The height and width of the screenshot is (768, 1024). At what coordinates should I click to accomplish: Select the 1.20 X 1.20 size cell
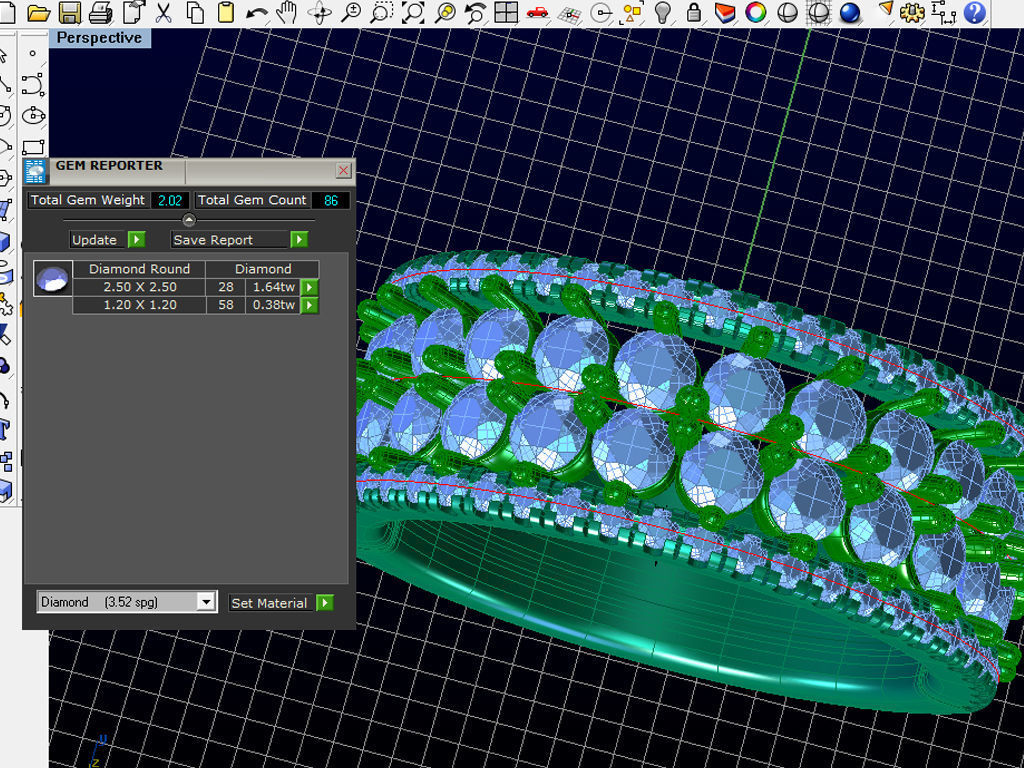click(x=140, y=305)
